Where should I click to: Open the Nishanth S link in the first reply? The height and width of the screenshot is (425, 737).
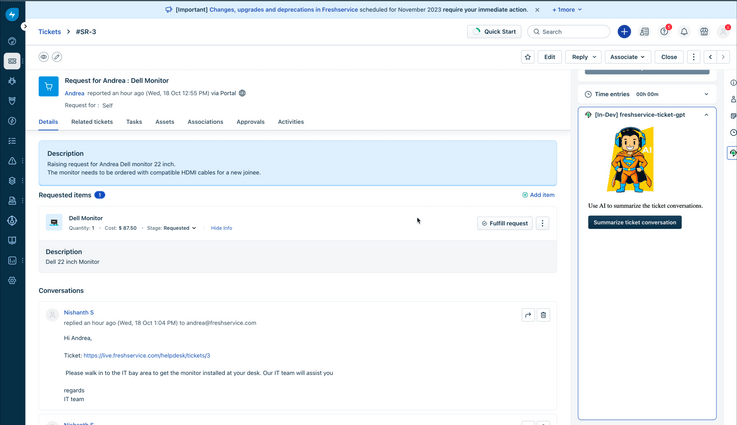coord(78,312)
